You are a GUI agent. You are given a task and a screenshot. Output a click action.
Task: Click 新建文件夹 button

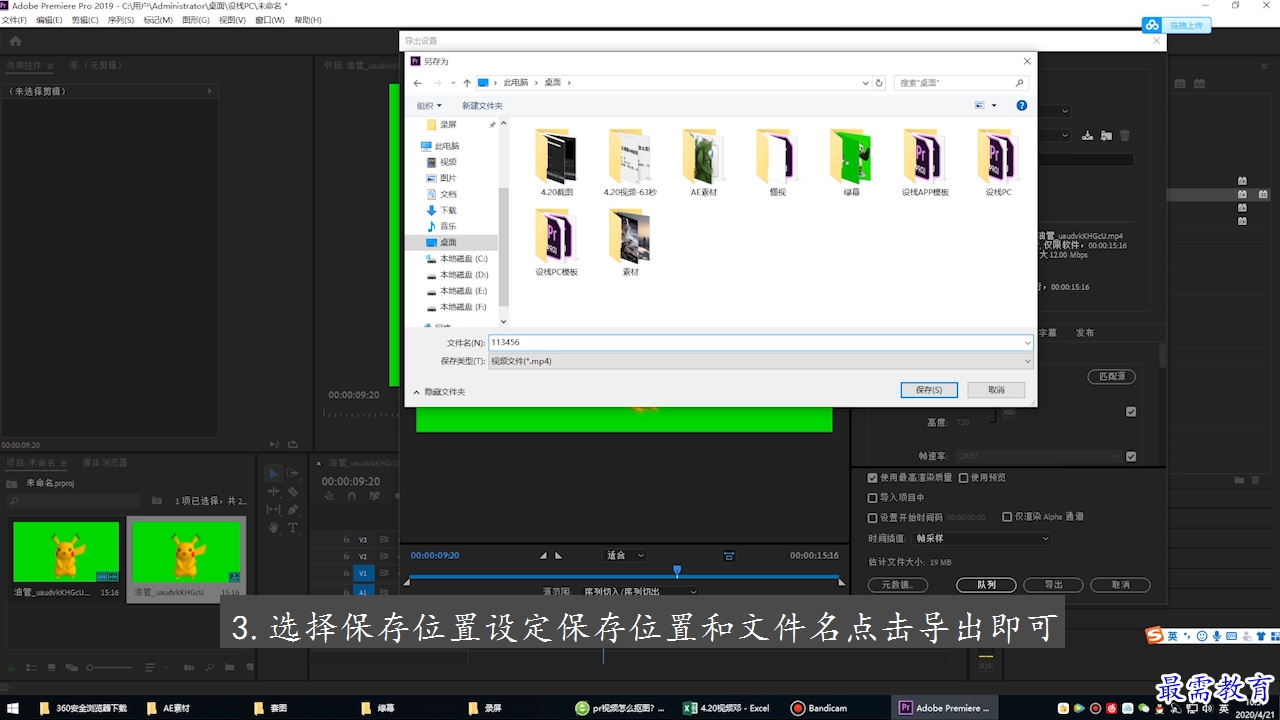tap(482, 105)
